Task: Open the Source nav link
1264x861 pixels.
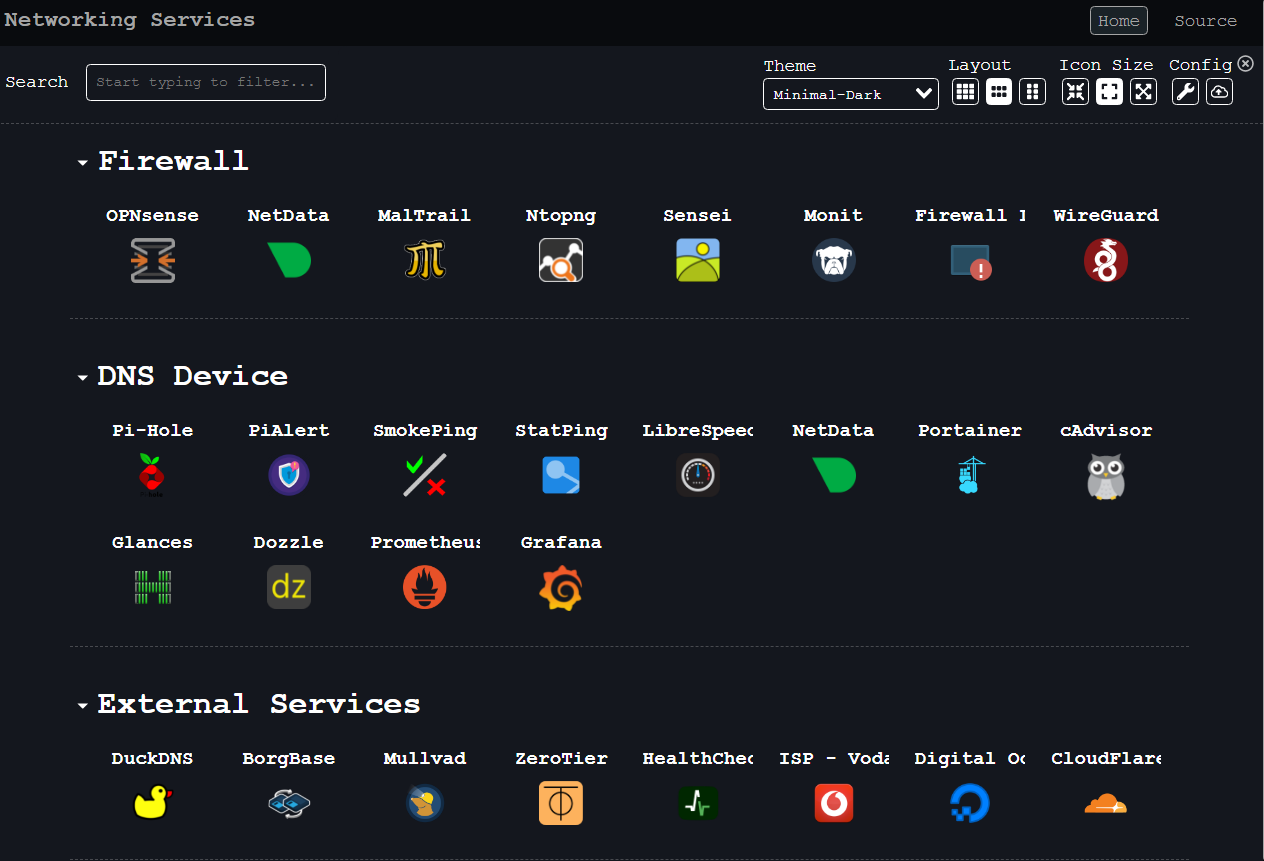Action: tap(1205, 21)
